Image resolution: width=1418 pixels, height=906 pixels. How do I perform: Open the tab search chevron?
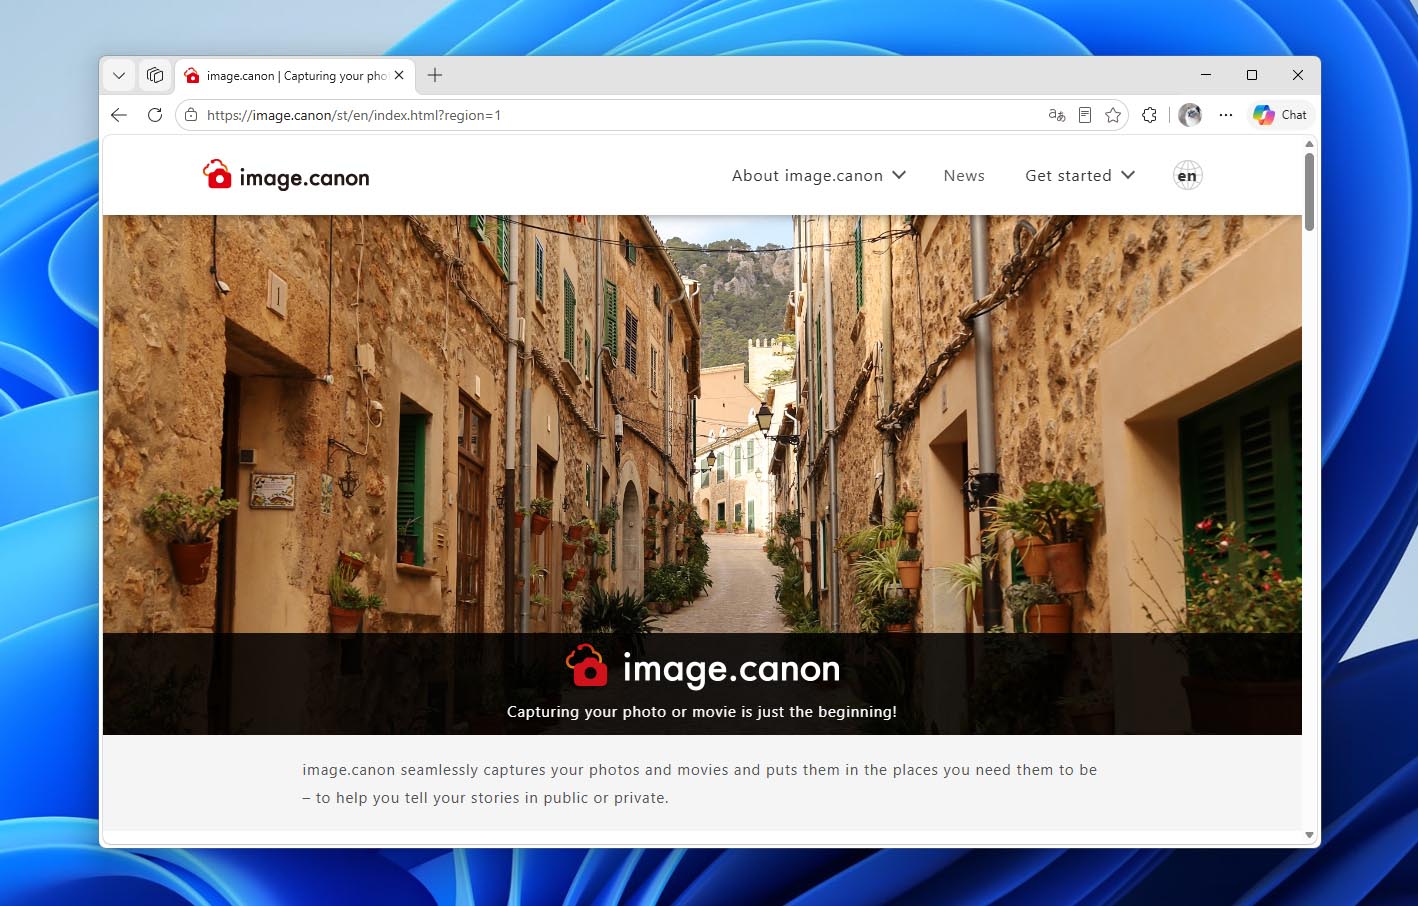[119, 75]
